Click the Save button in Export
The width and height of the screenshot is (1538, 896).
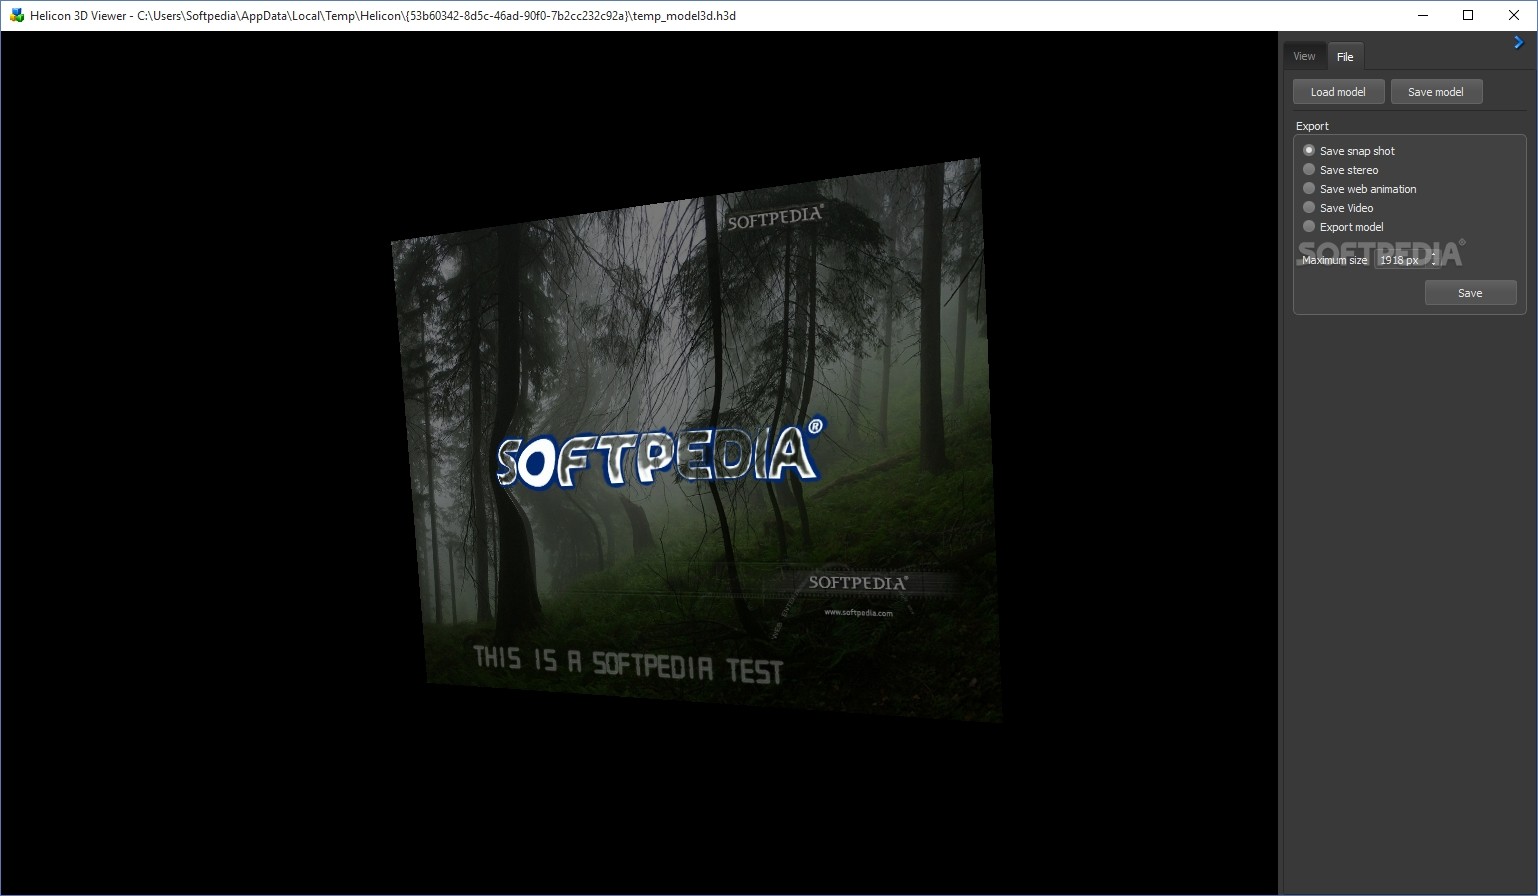point(1470,293)
